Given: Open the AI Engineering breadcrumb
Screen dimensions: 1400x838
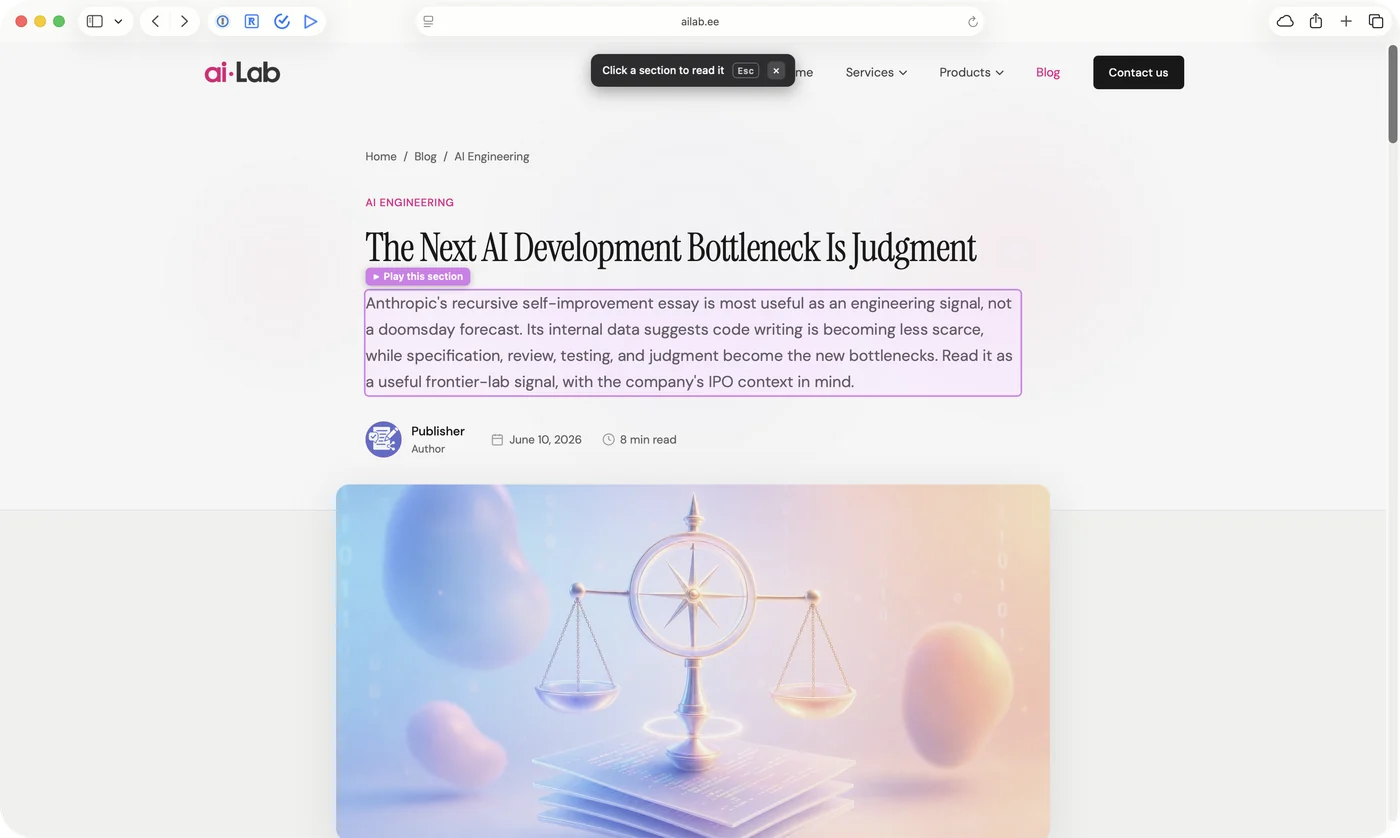Looking at the screenshot, I should coord(492,156).
